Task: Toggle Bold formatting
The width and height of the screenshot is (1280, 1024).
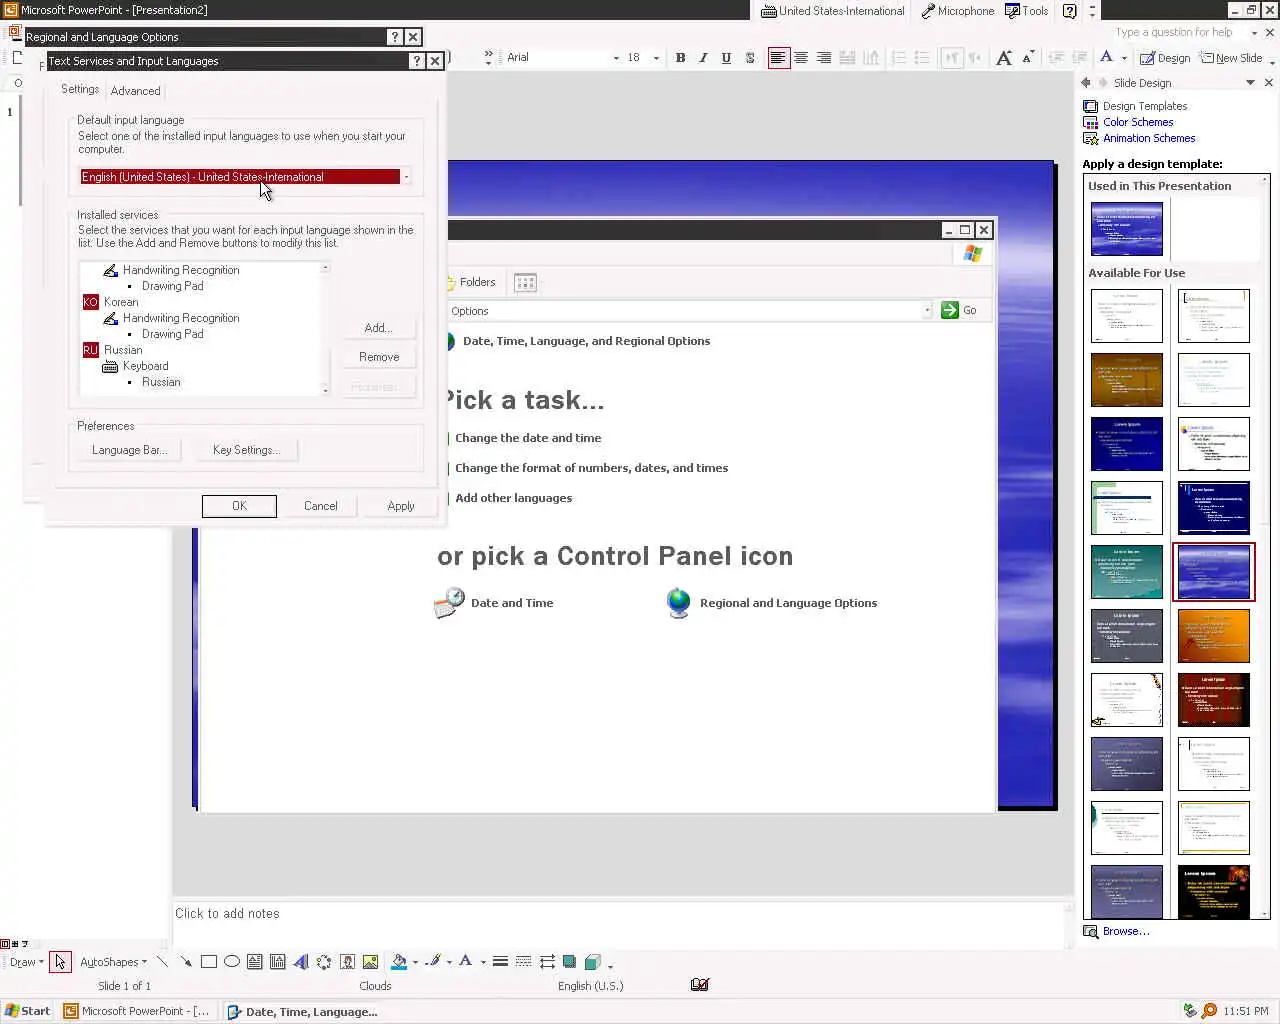Action: pos(680,58)
